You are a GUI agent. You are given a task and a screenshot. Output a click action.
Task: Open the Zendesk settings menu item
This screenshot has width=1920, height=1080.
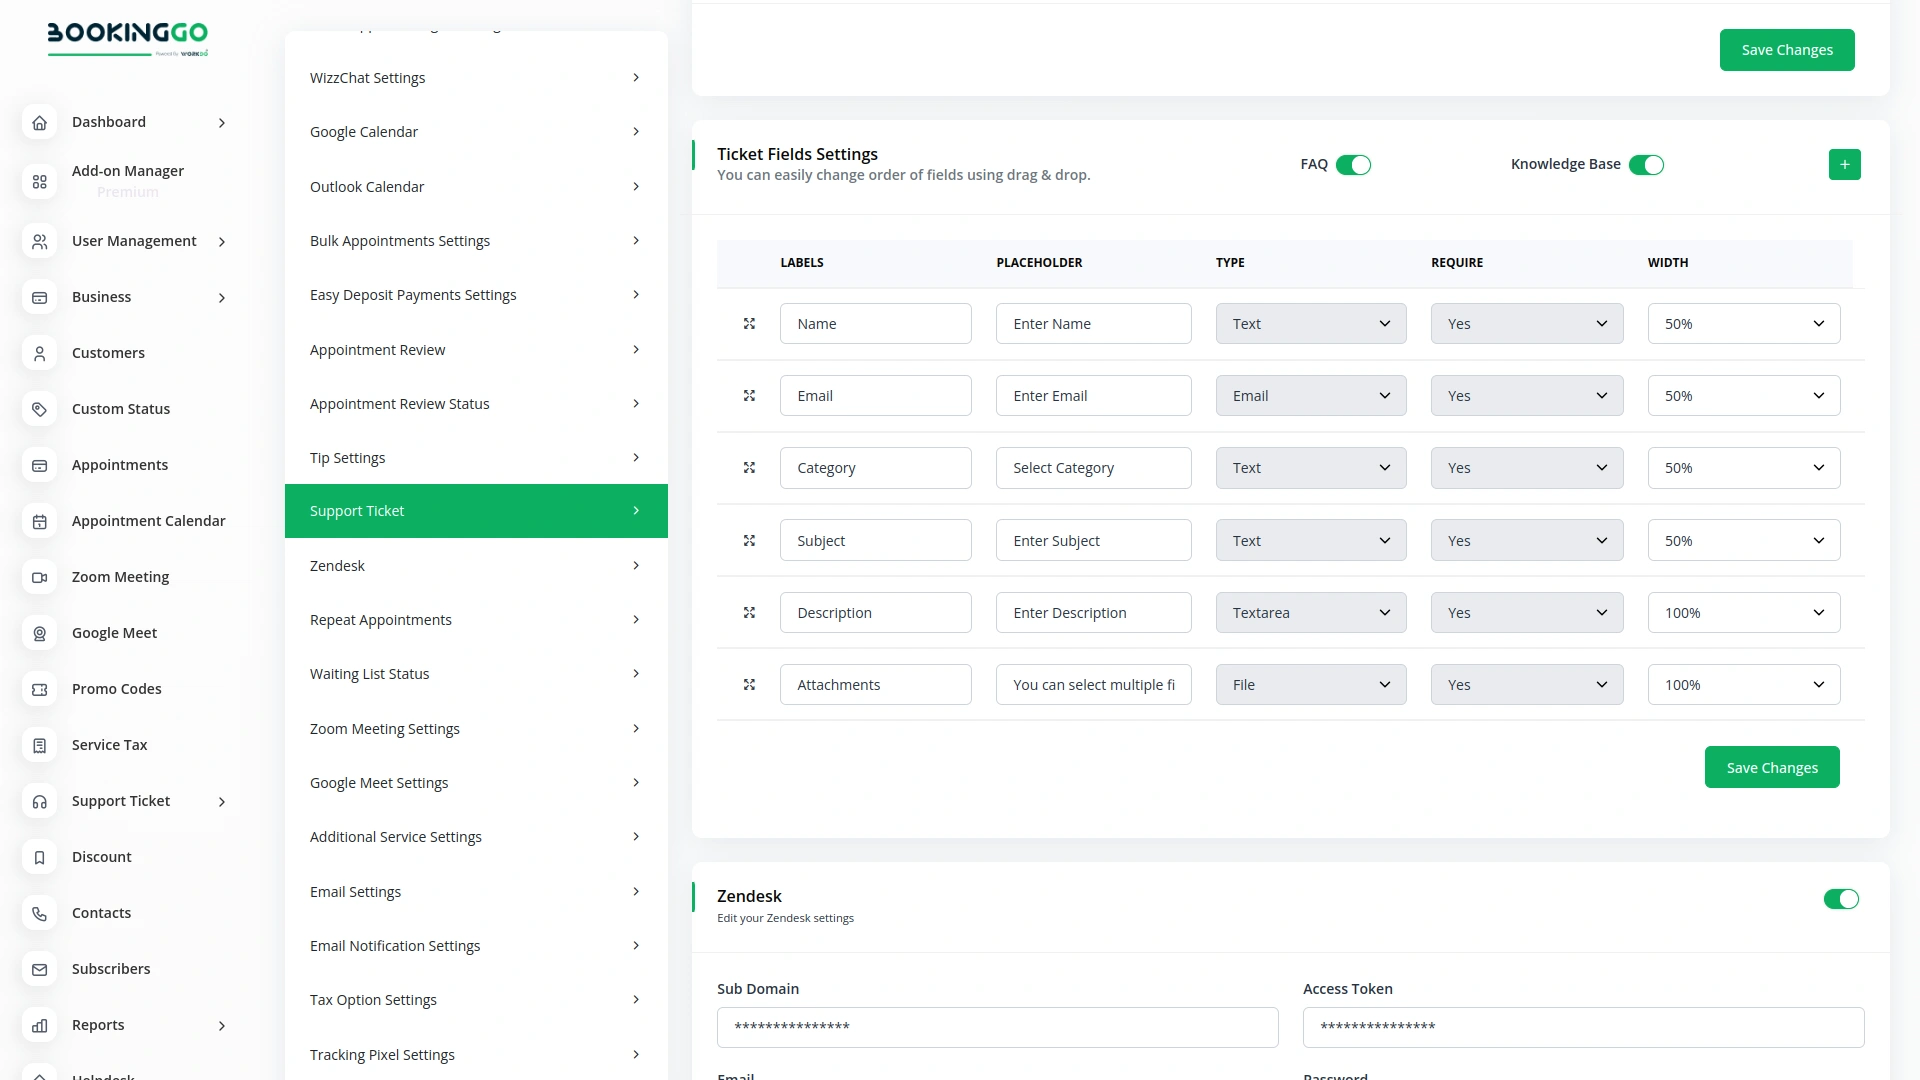click(476, 566)
